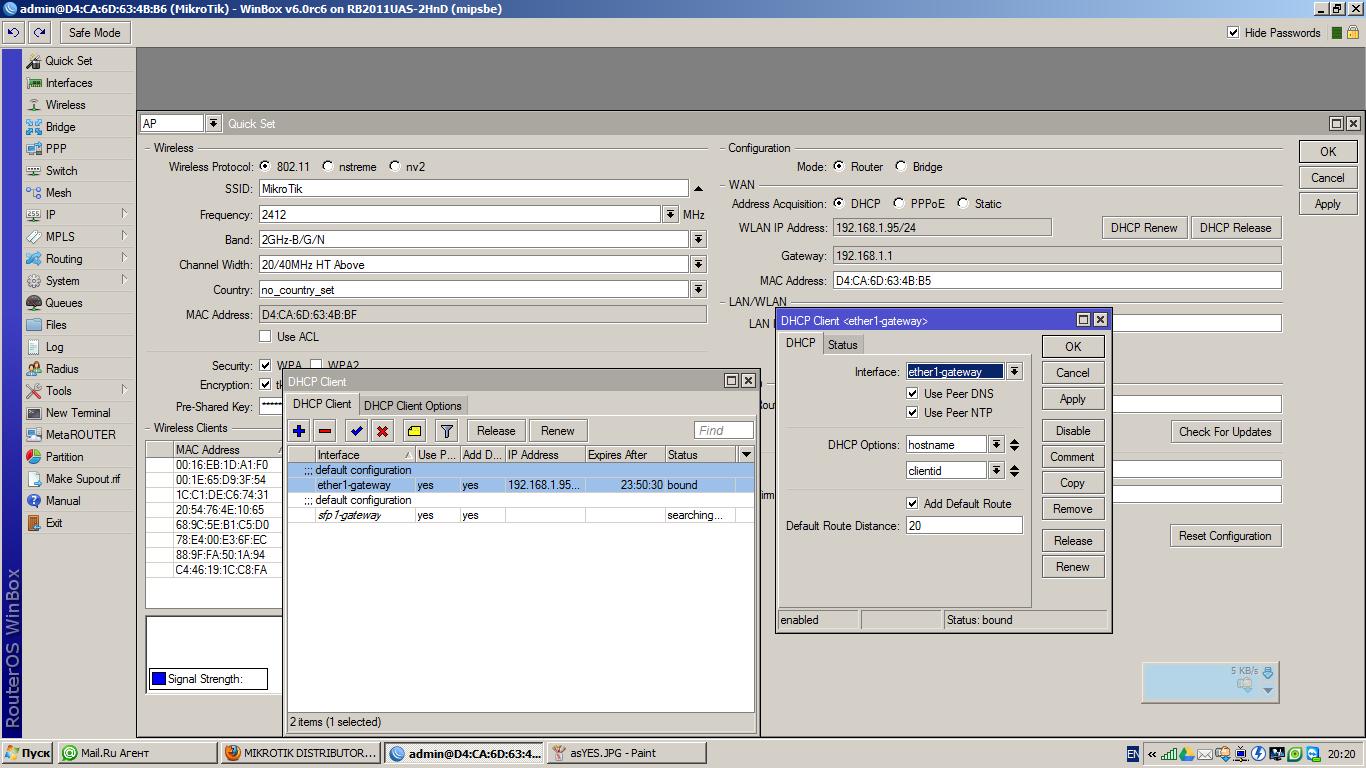Switch to the DHCP Client Options tab
Screen dimensions: 1366x768
(413, 406)
